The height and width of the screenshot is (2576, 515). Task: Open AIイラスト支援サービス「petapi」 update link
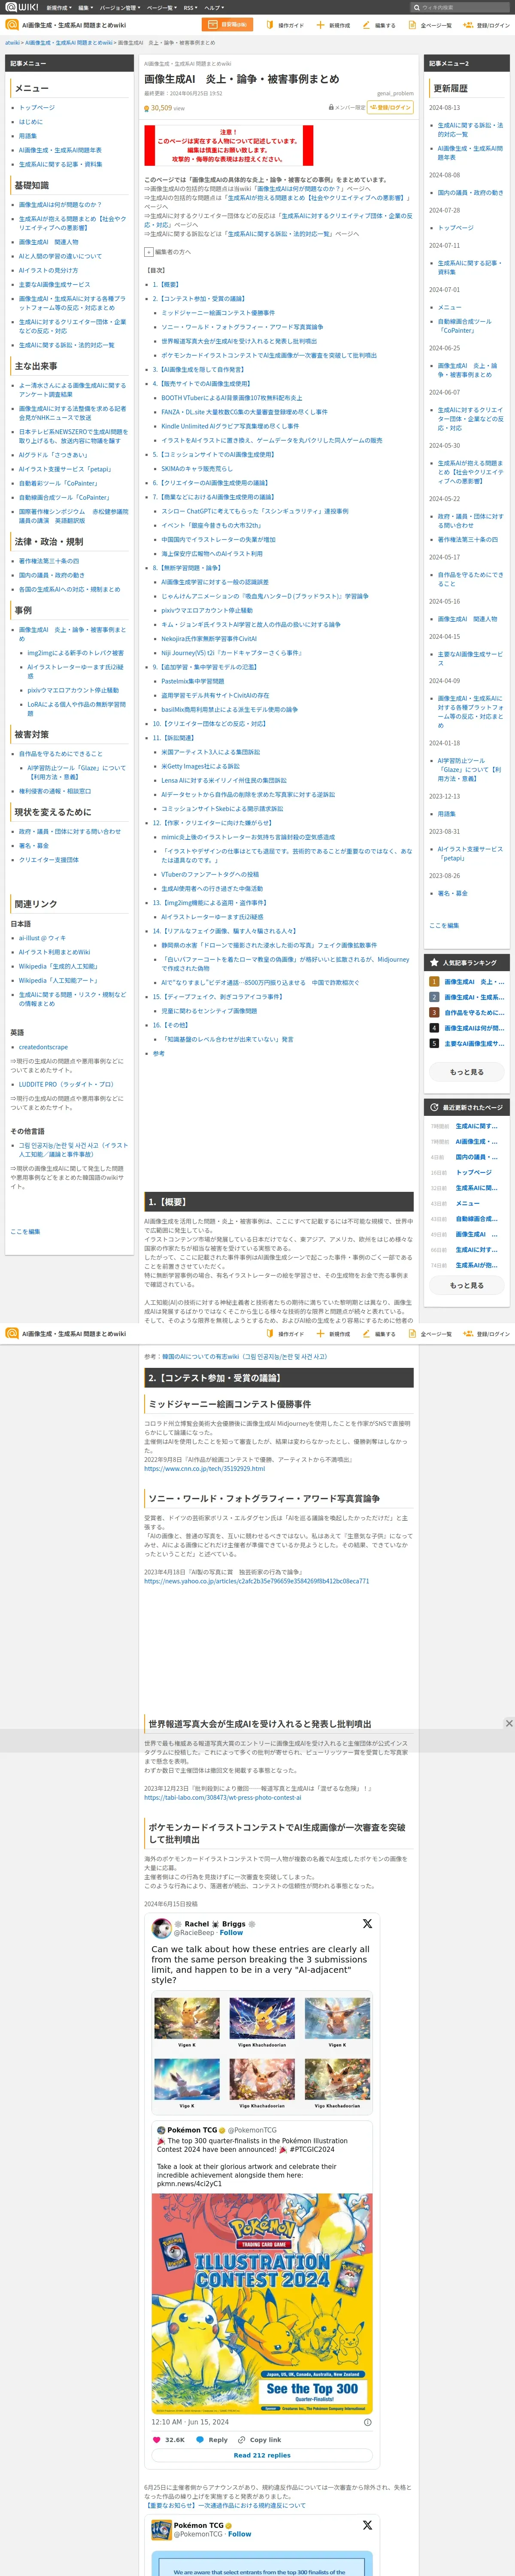pos(471,853)
